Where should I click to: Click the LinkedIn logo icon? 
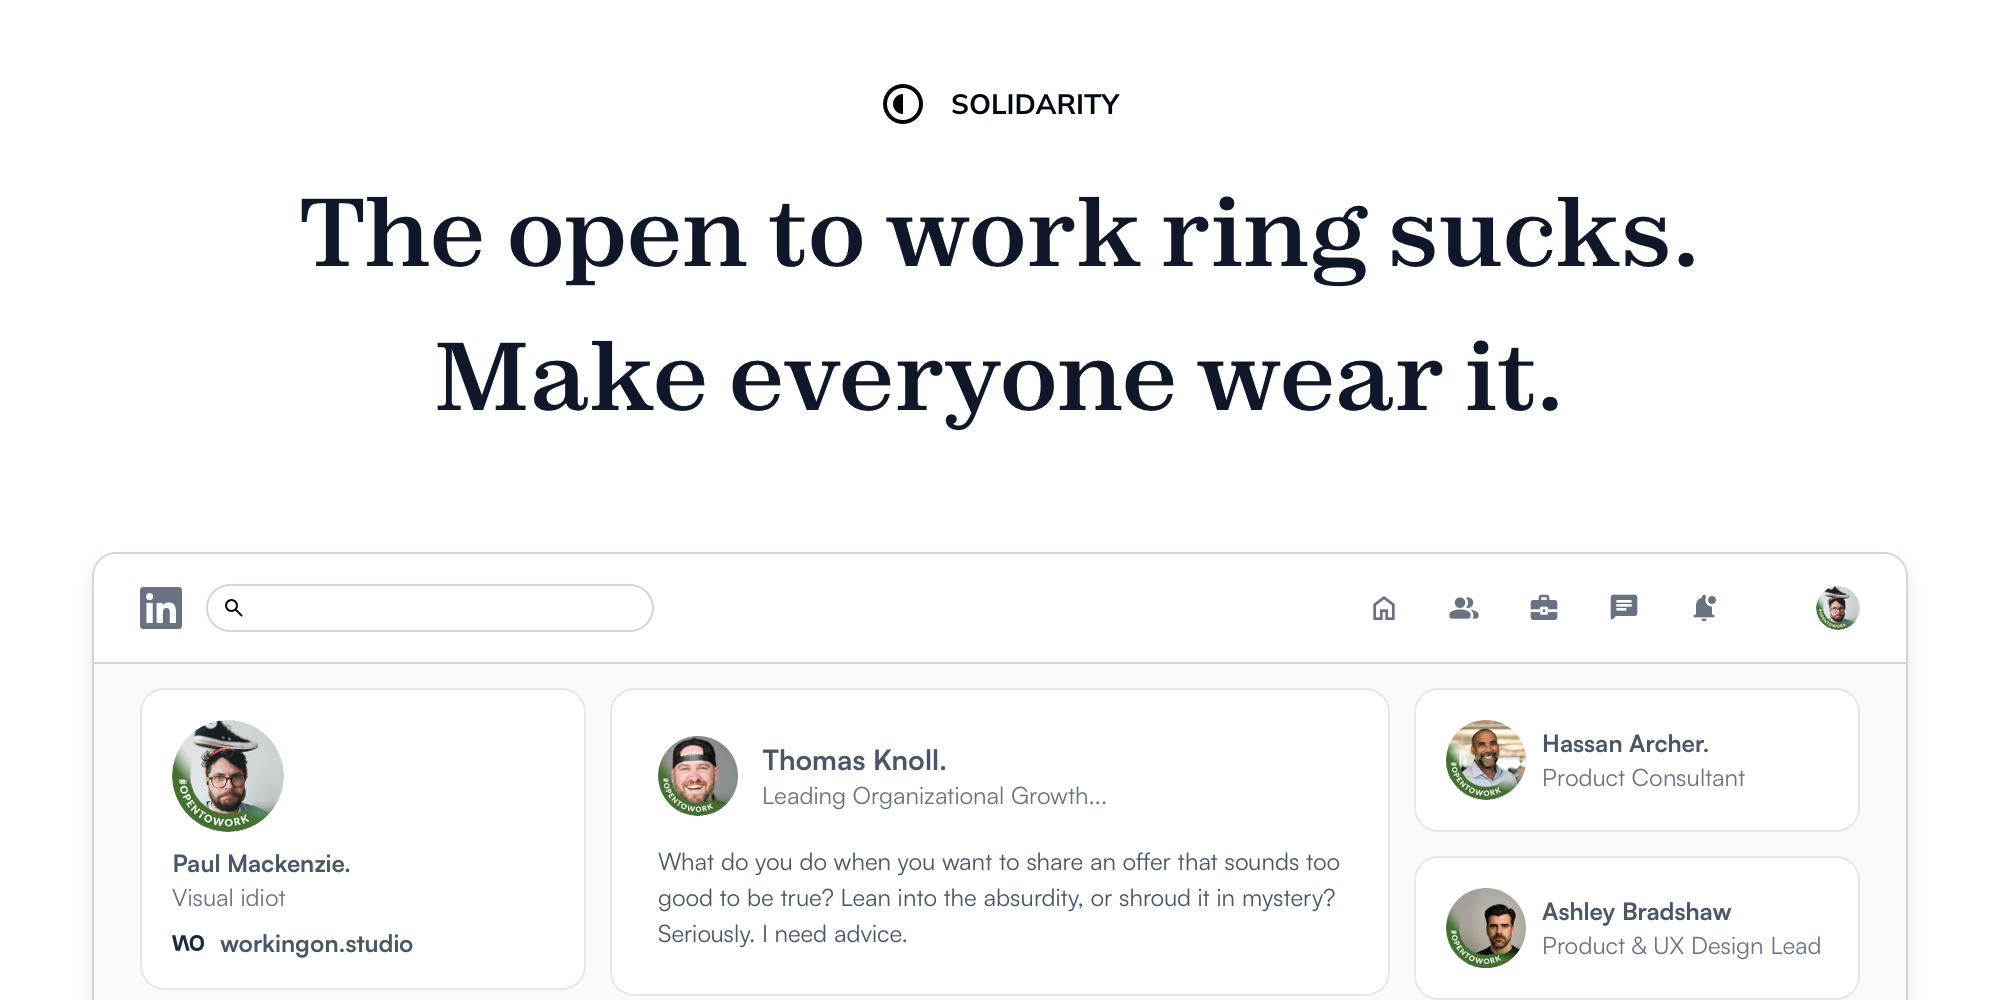(x=161, y=608)
